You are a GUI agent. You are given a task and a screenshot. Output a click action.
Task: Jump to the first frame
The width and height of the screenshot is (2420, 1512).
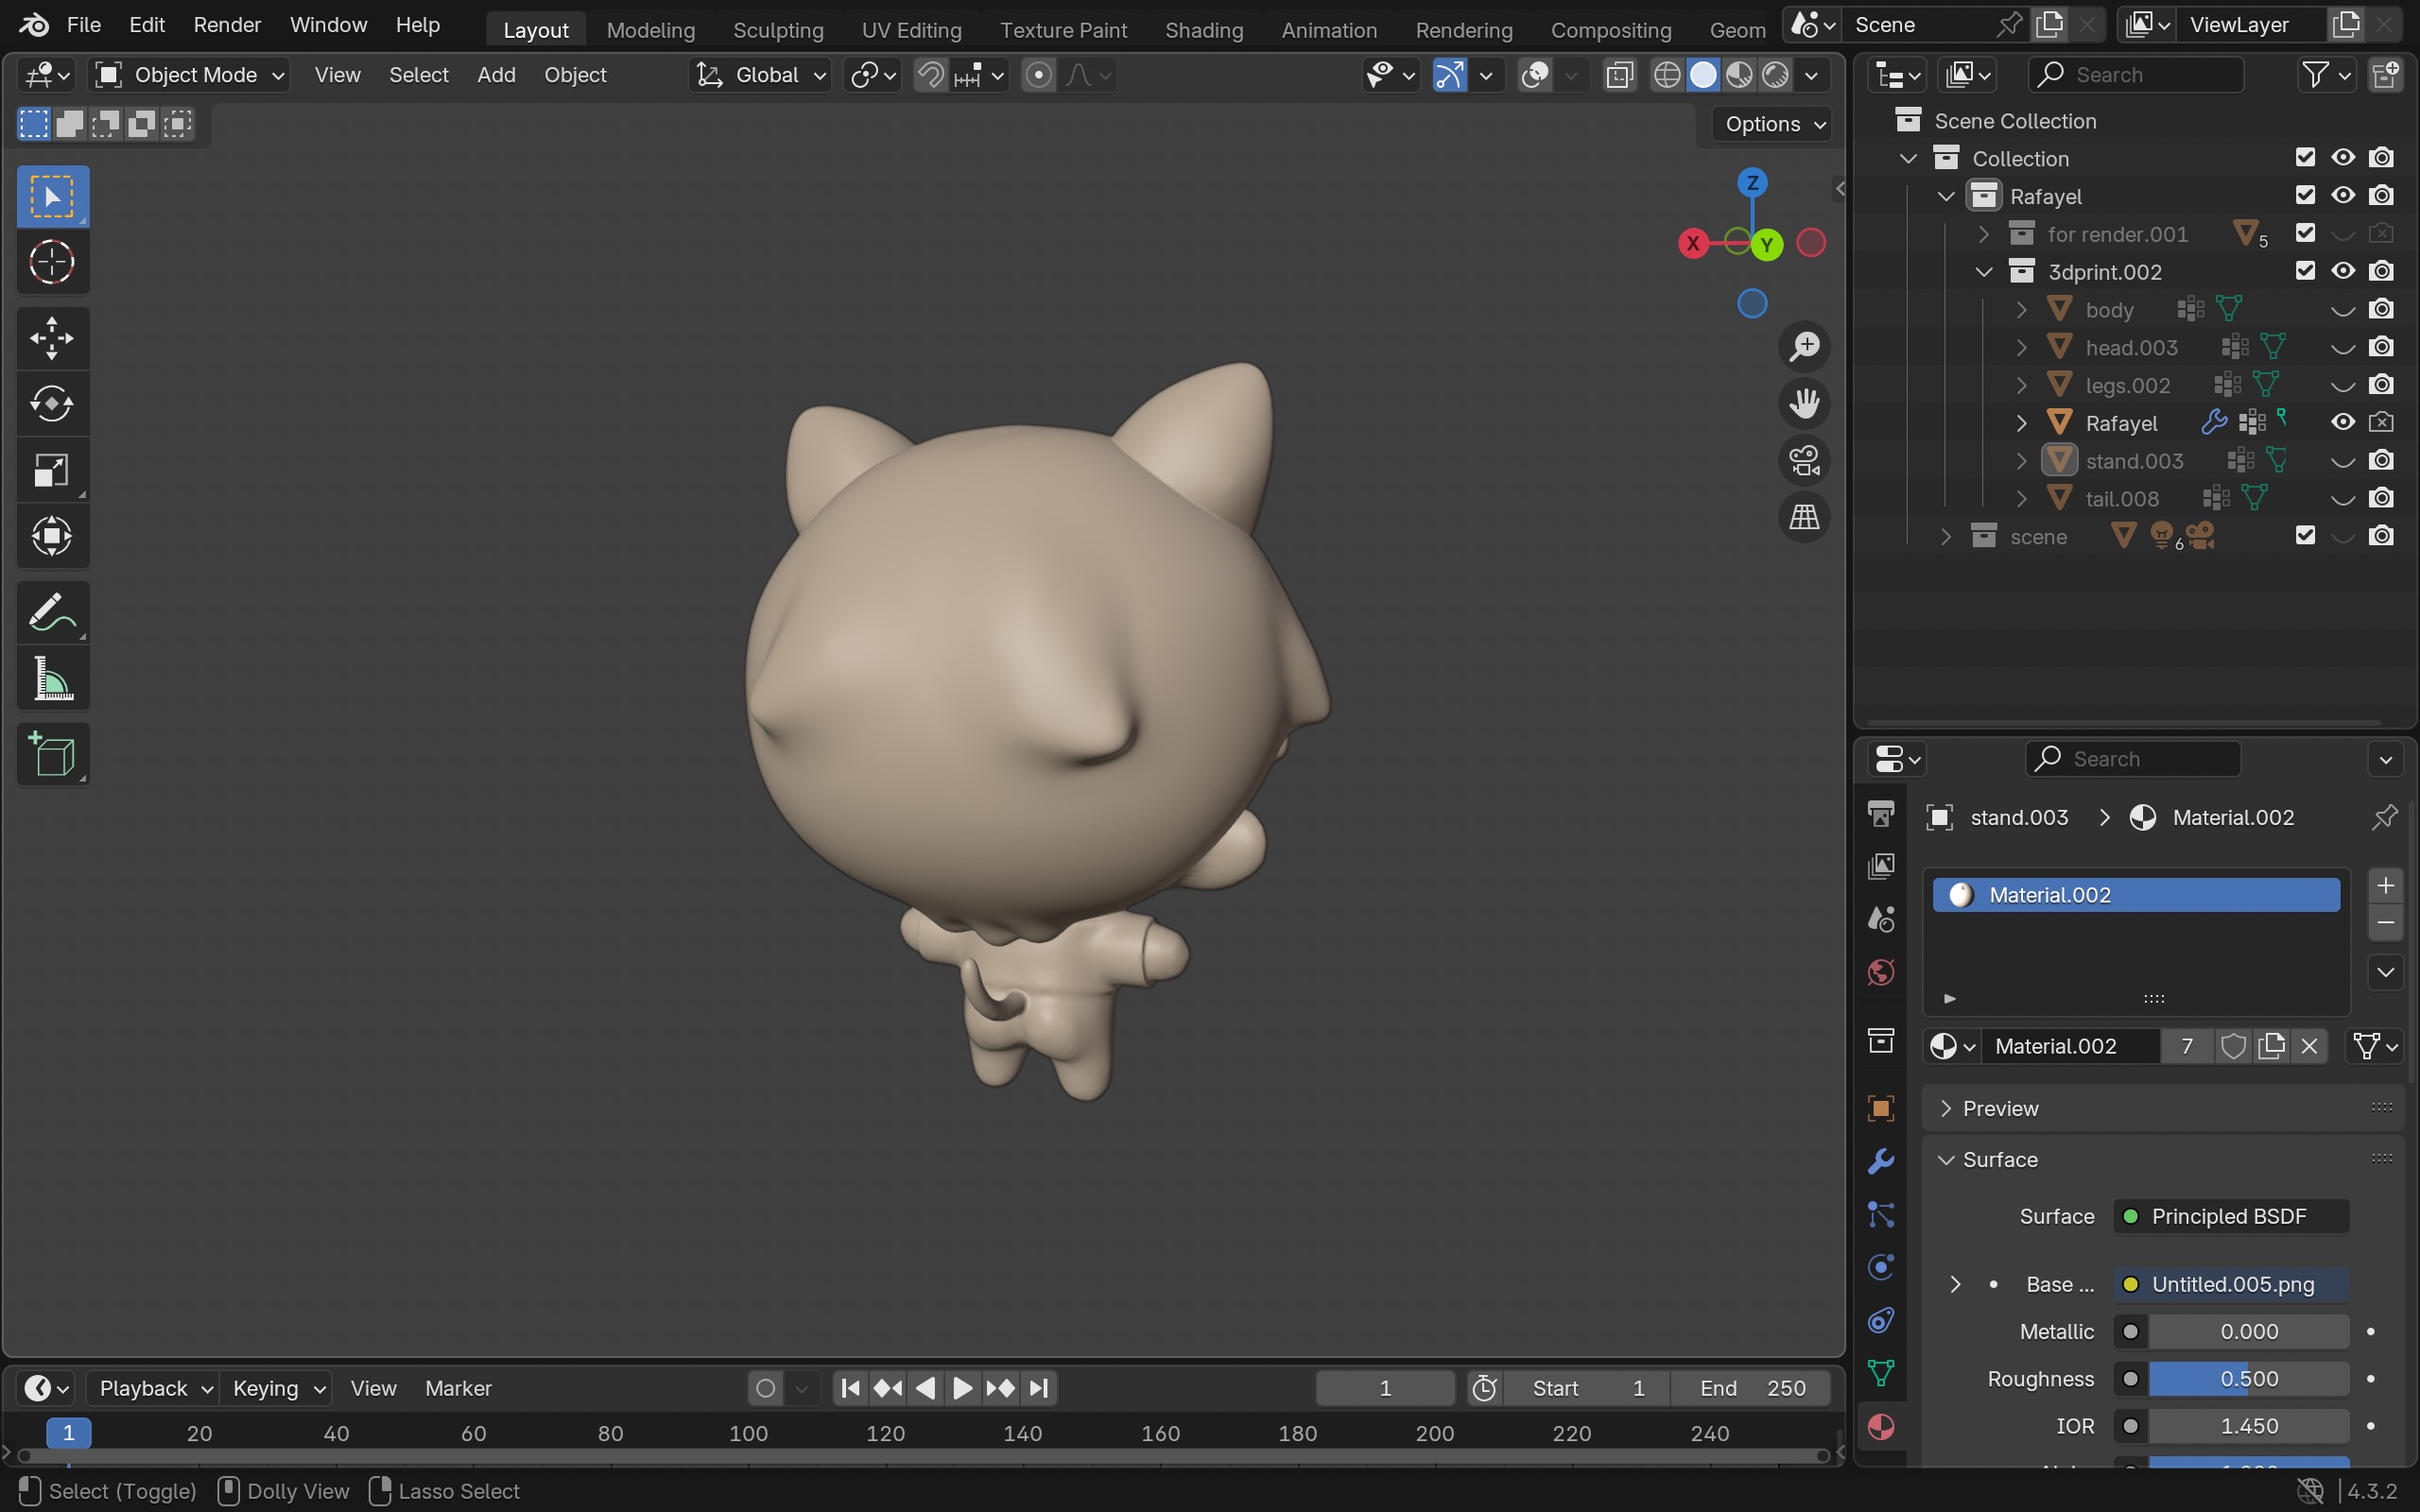[x=850, y=1388]
